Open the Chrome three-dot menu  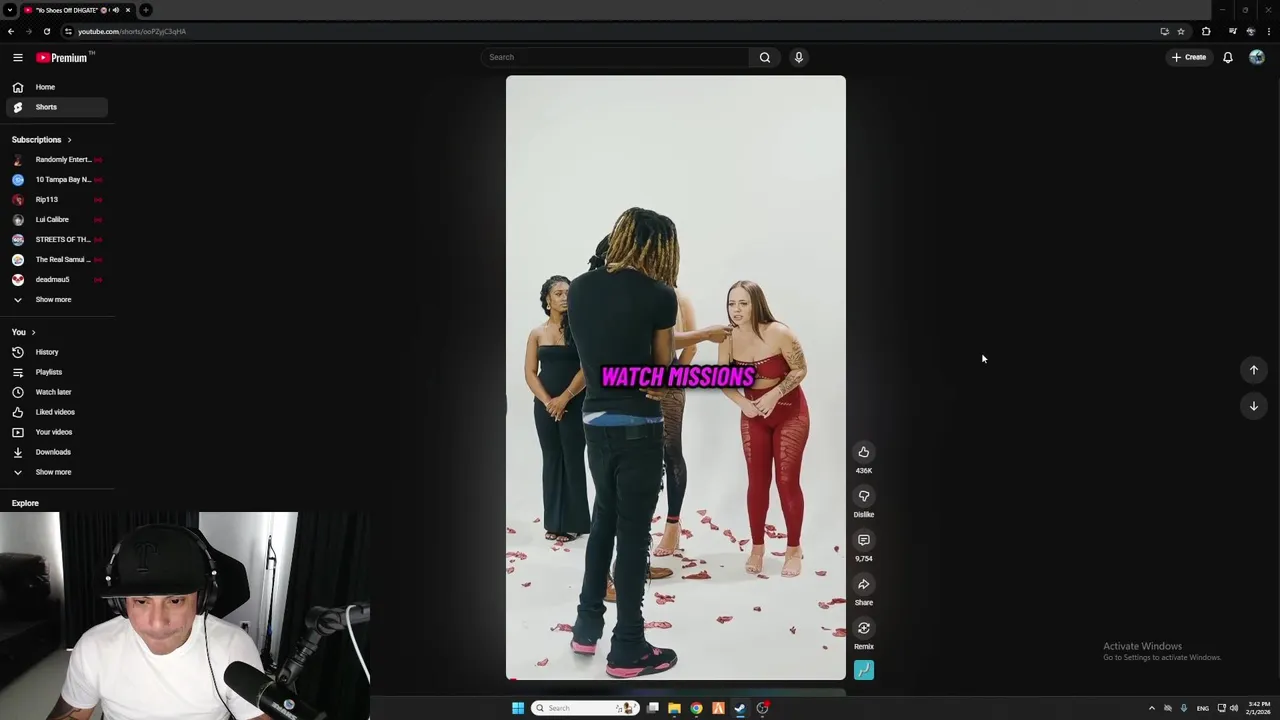pyautogui.click(x=1268, y=31)
